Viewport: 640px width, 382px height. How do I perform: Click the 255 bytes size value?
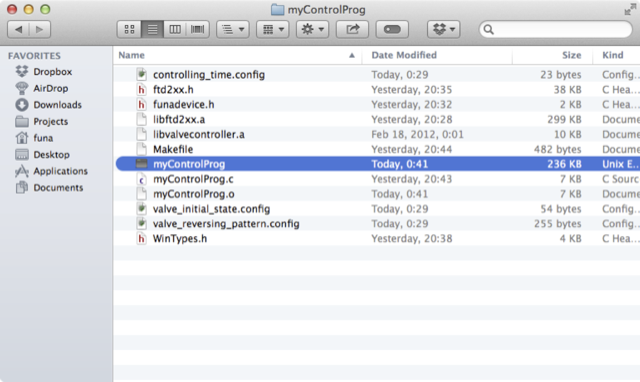(x=558, y=224)
